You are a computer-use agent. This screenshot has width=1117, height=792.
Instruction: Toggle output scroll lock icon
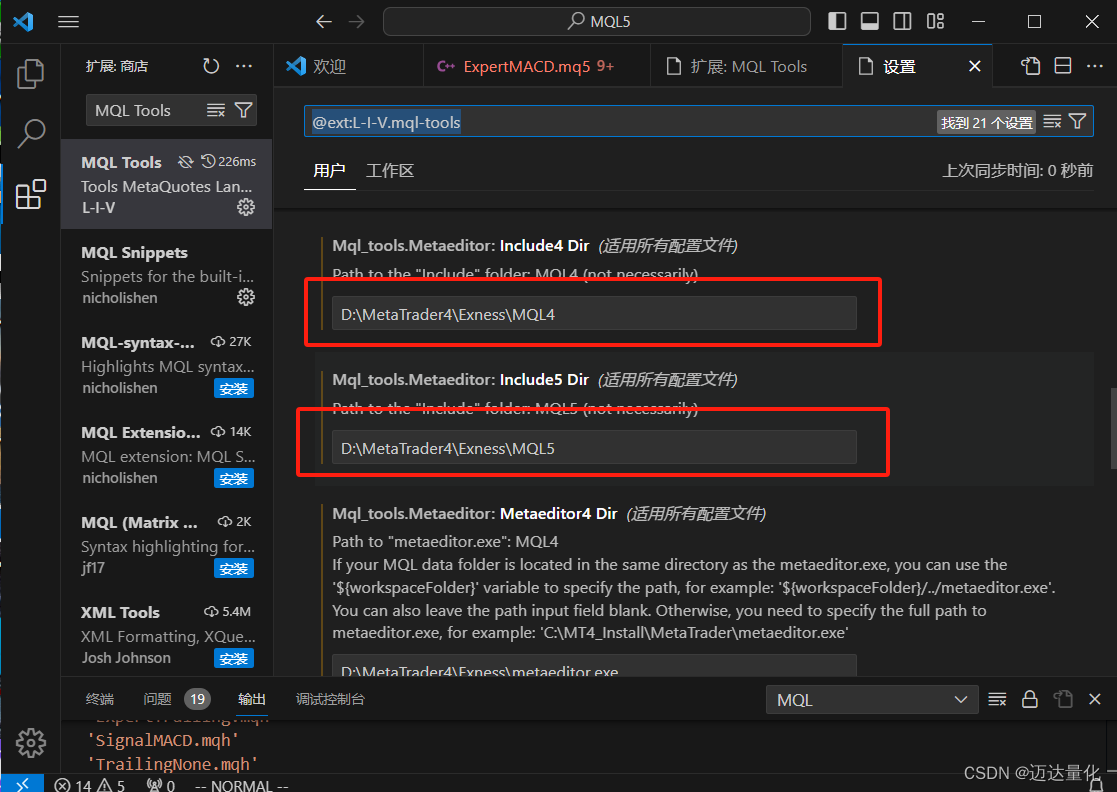click(x=1030, y=699)
